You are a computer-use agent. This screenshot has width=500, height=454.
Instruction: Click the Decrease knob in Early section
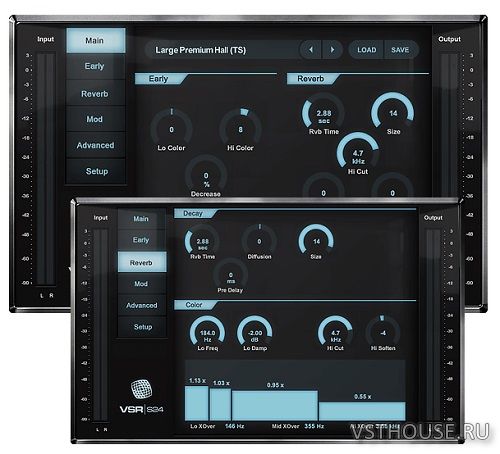click(206, 175)
